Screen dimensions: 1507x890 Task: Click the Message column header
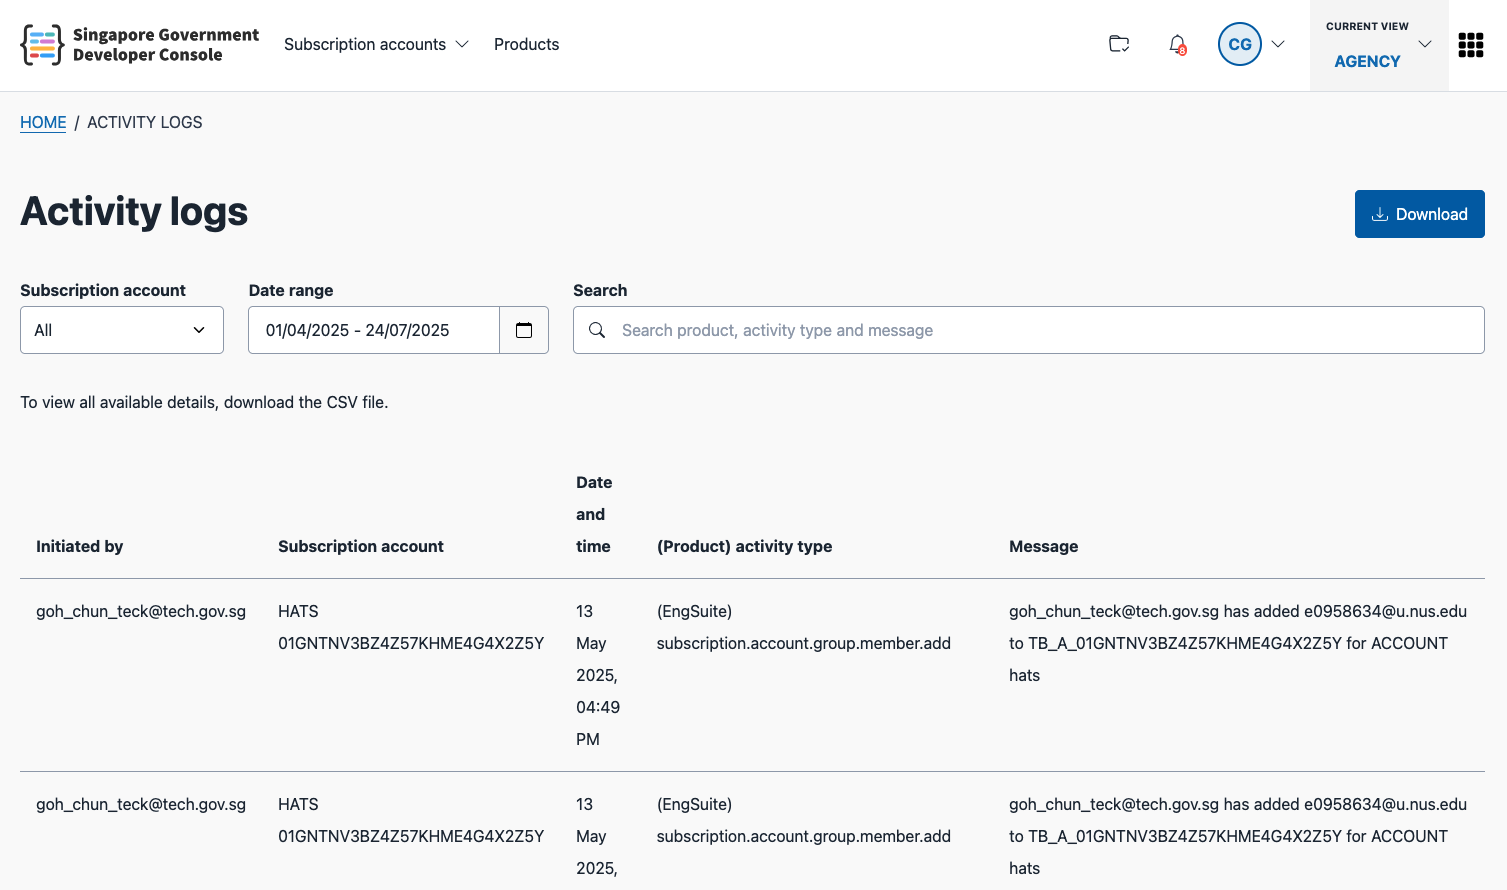(x=1044, y=546)
